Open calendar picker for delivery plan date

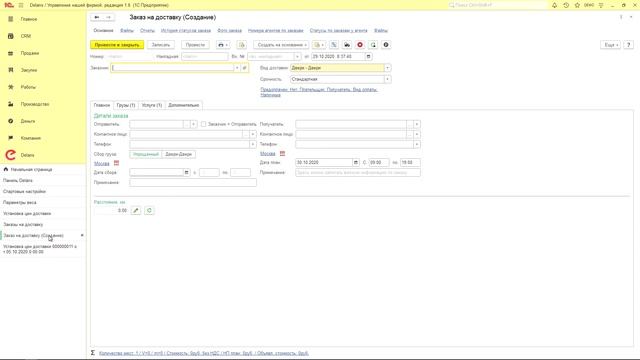356,162
